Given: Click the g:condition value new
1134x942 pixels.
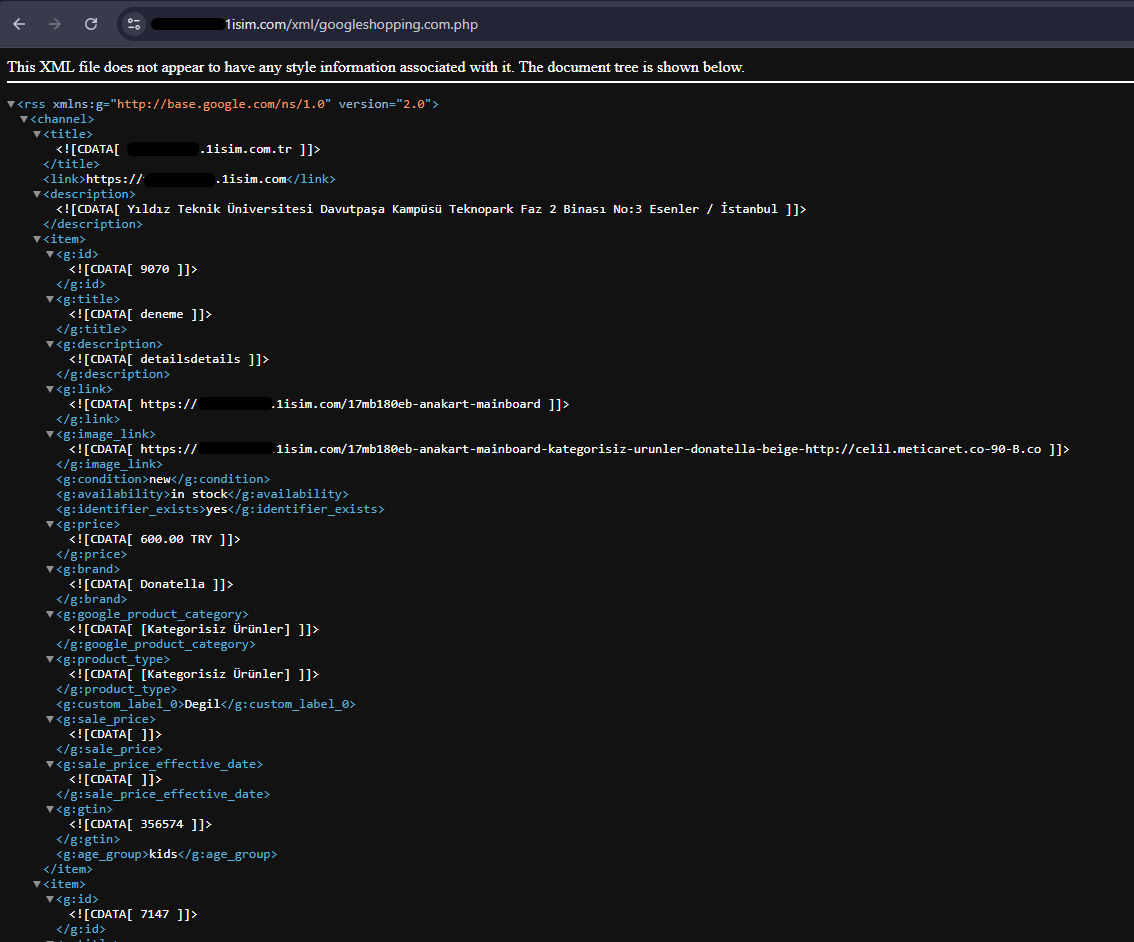Looking at the screenshot, I should coord(160,479).
